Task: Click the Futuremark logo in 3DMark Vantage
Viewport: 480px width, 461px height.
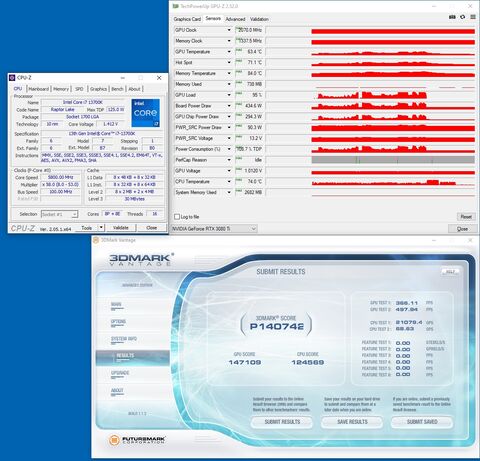Action: pyautogui.click(x=137, y=440)
